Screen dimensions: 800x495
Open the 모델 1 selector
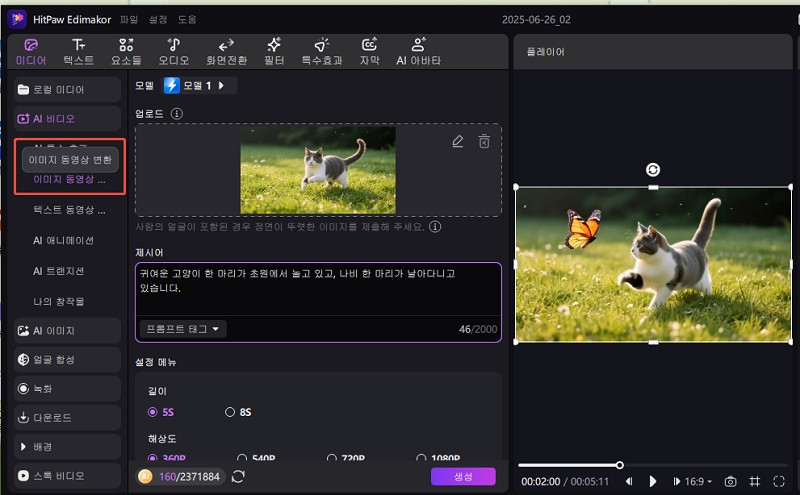[x=199, y=85]
